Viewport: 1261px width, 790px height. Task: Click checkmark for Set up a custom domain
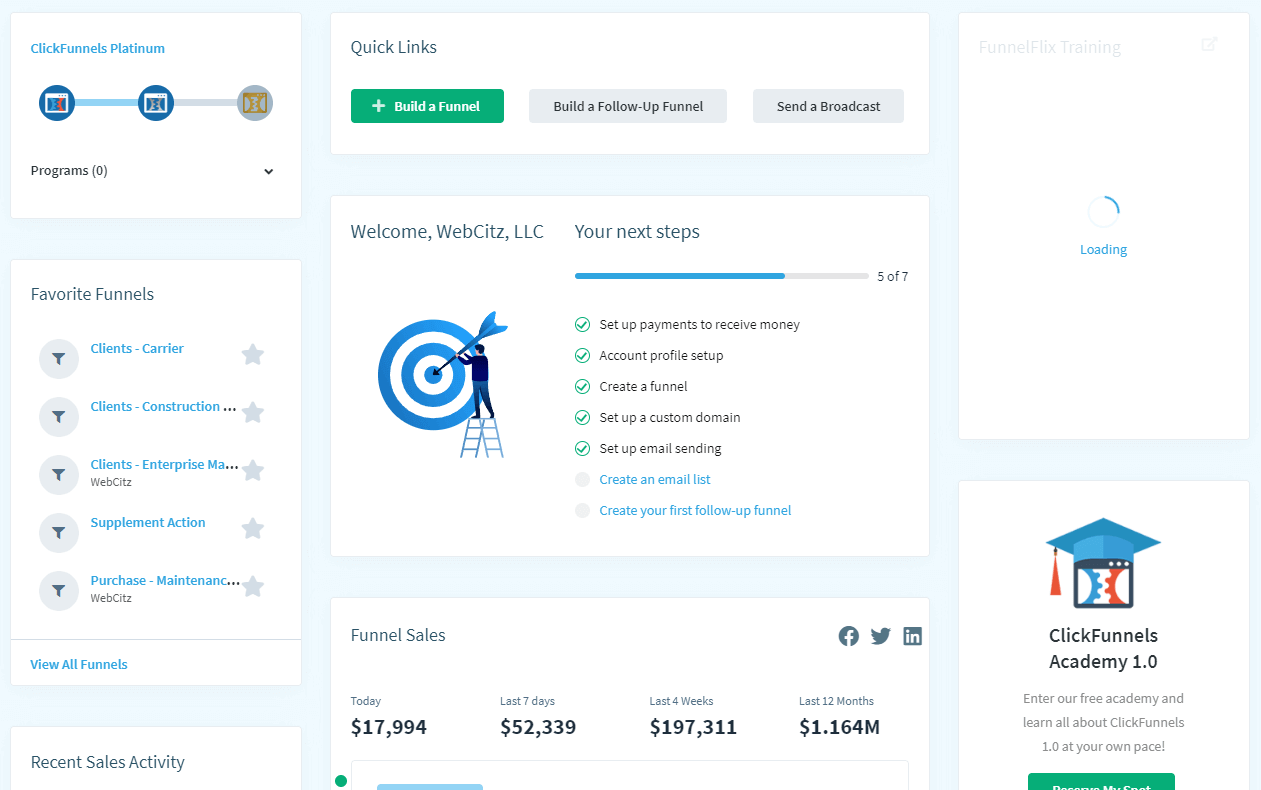[582, 418]
